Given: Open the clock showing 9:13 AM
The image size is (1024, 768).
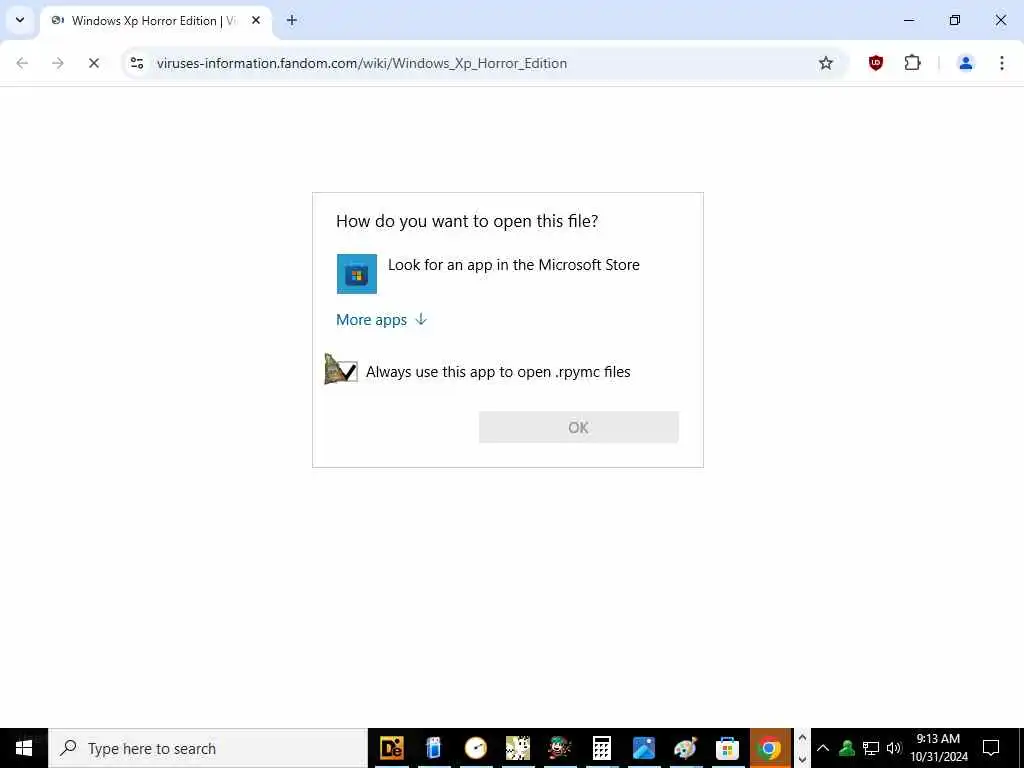Looking at the screenshot, I should tap(938, 748).
